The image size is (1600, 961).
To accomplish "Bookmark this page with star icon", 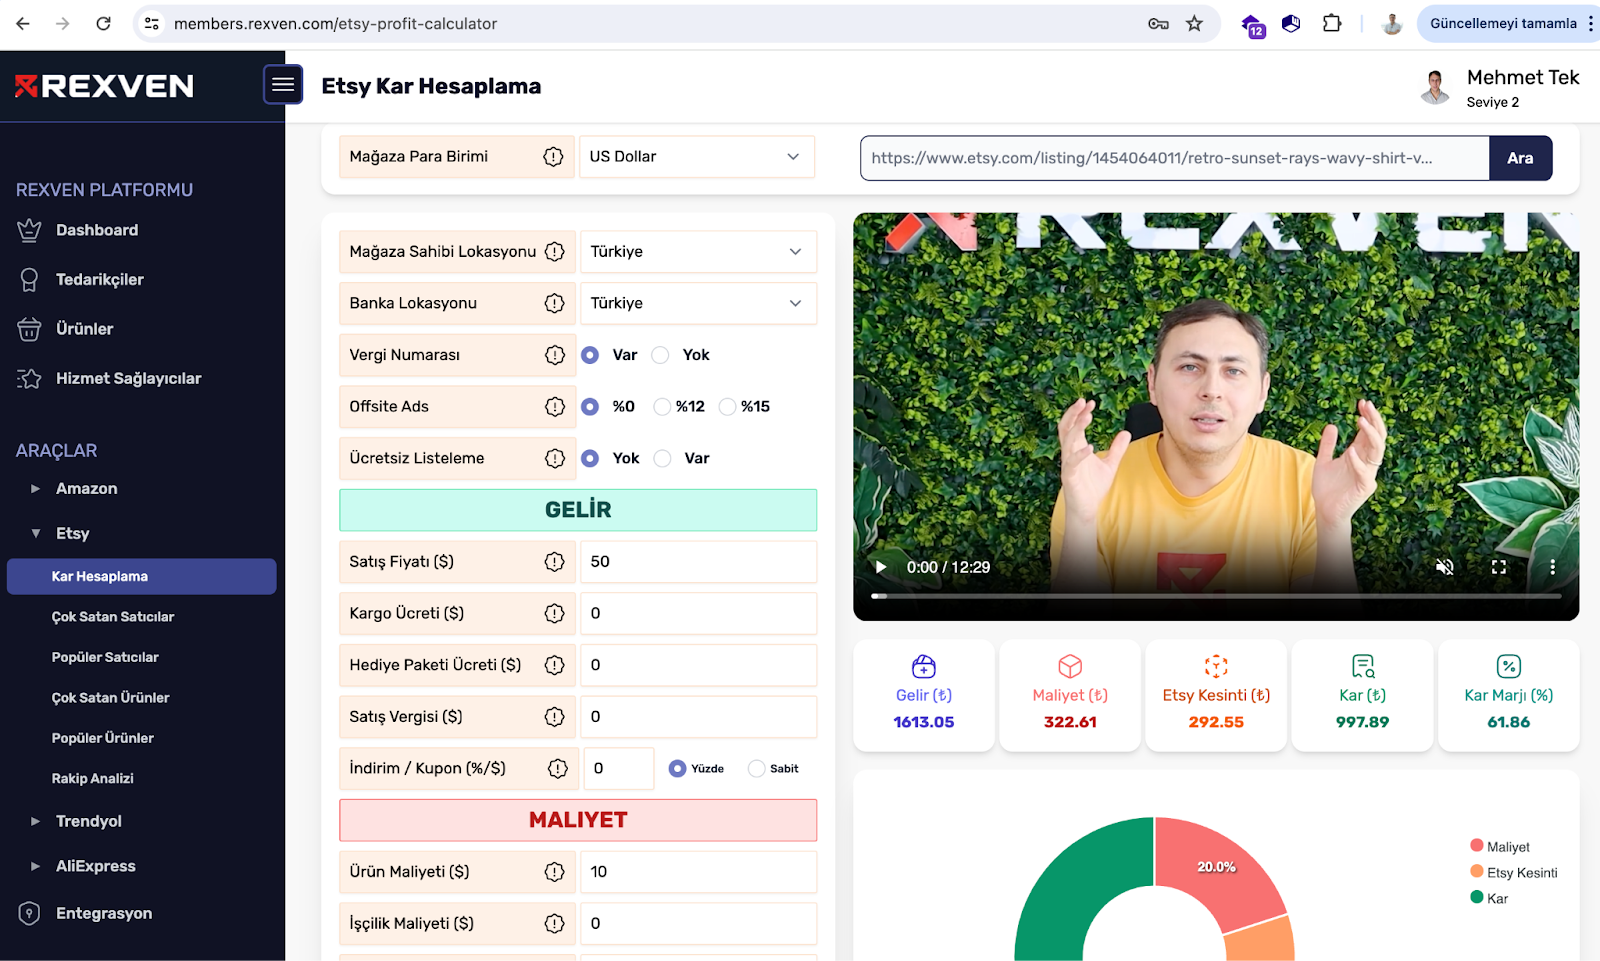I will coord(1194,23).
